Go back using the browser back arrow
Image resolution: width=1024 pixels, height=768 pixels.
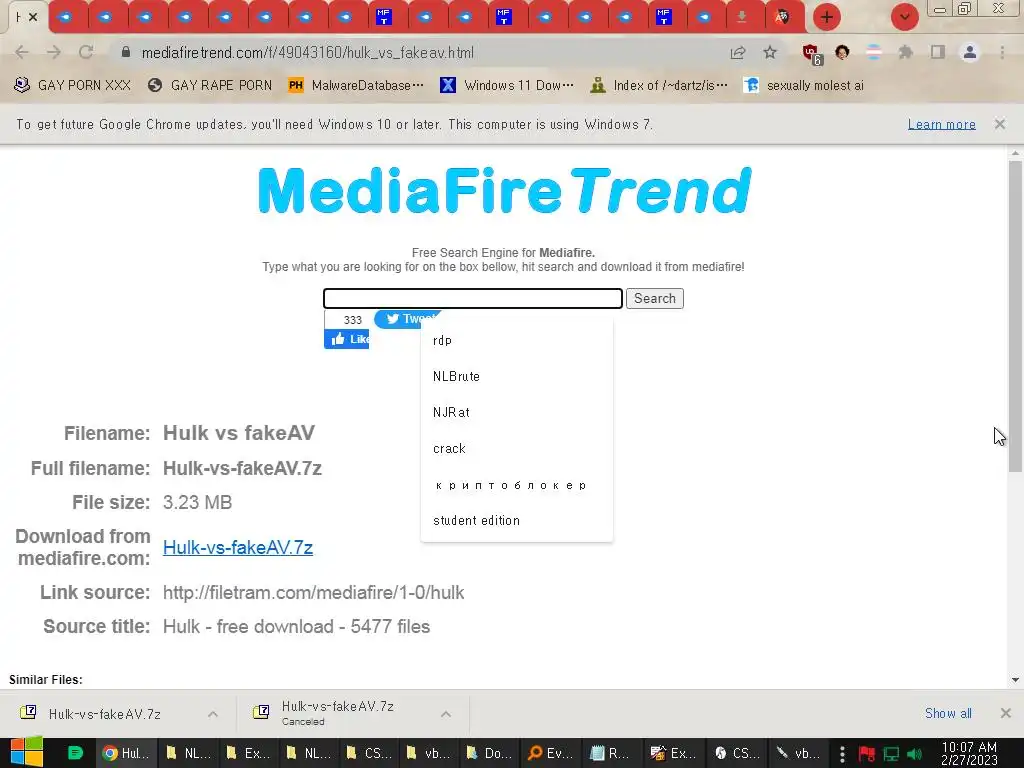[22, 52]
